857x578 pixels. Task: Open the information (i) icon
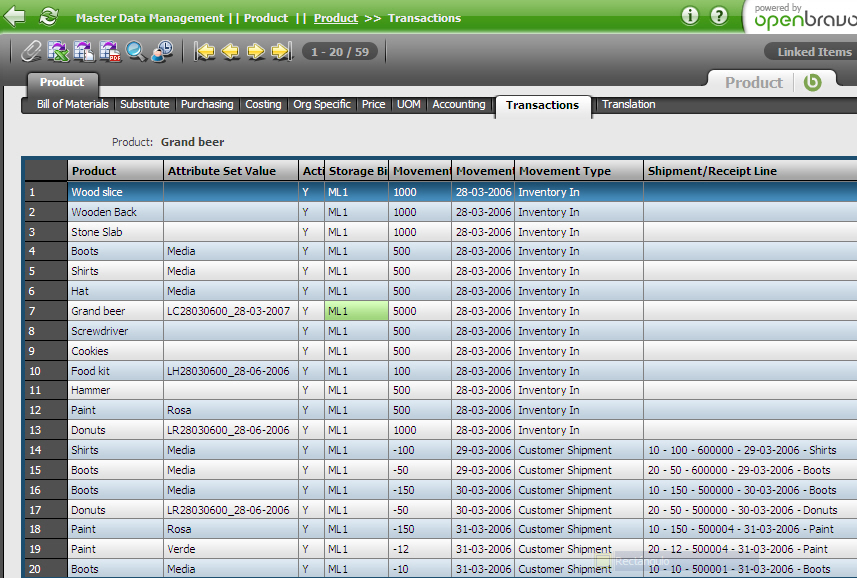click(690, 16)
